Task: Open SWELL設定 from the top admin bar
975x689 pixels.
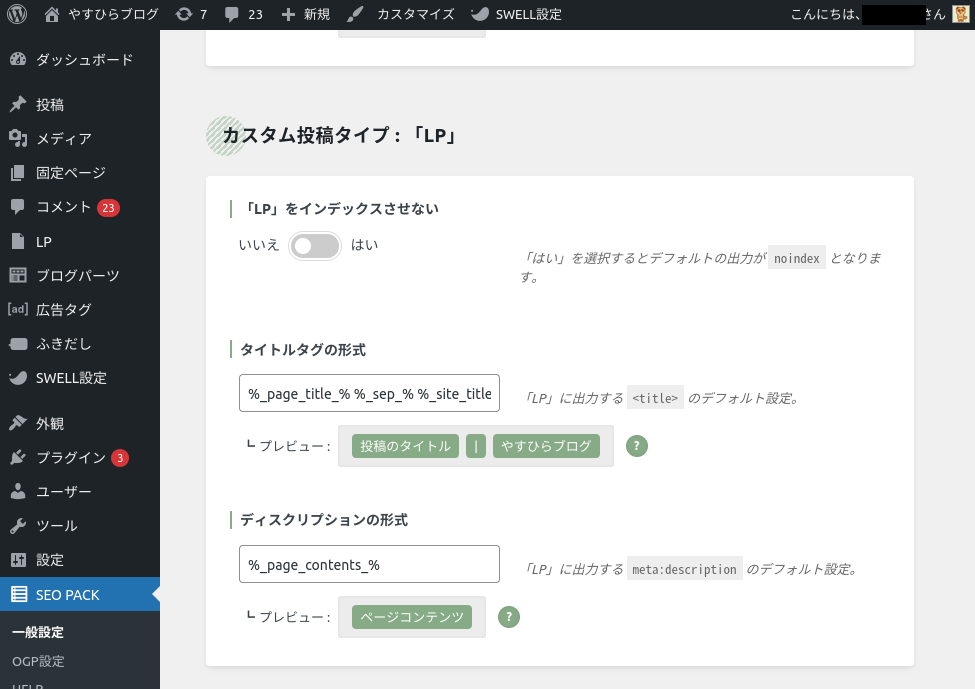Action: click(x=516, y=15)
